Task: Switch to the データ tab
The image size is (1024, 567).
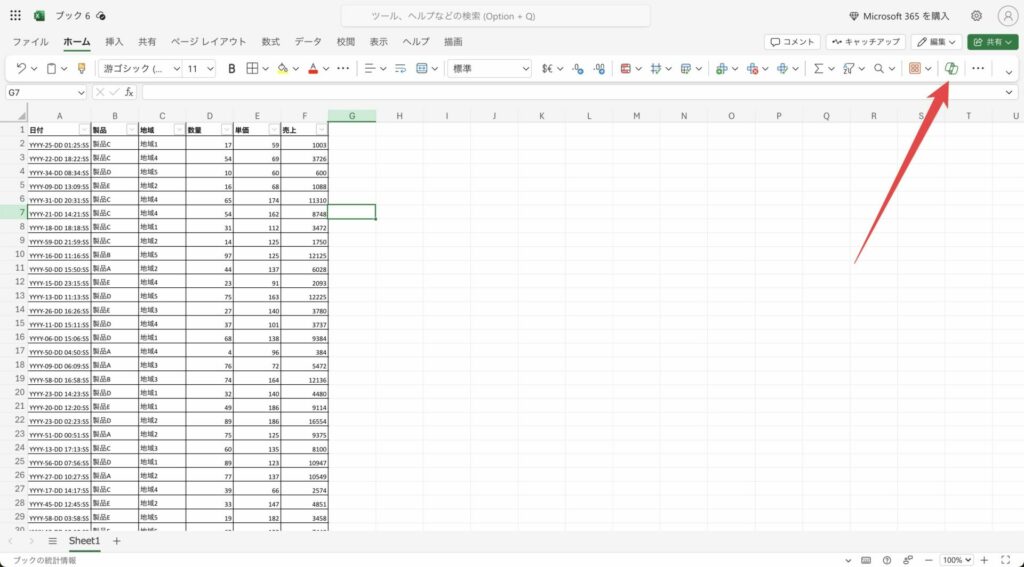Action: pos(308,42)
